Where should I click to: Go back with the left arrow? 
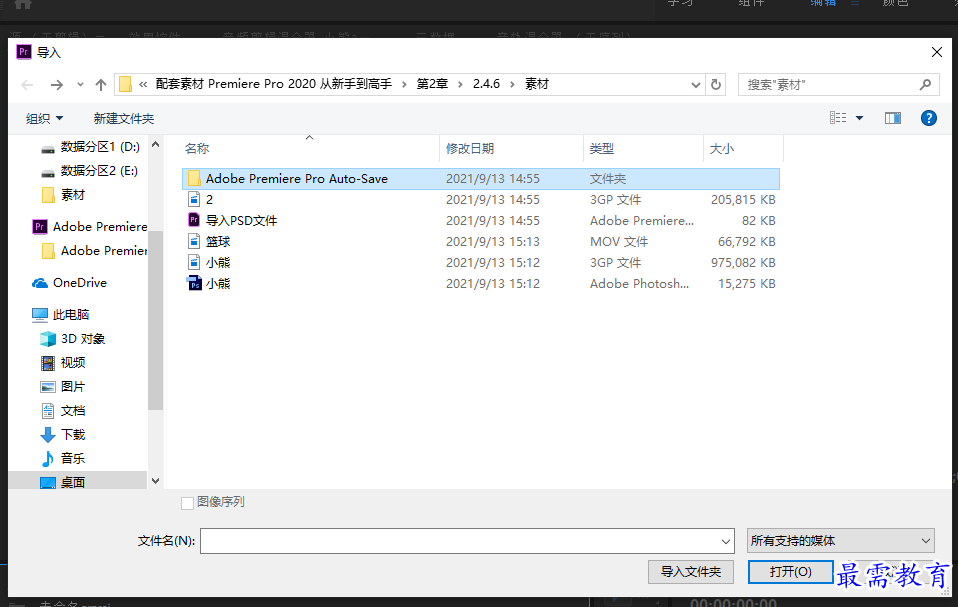[x=27, y=85]
